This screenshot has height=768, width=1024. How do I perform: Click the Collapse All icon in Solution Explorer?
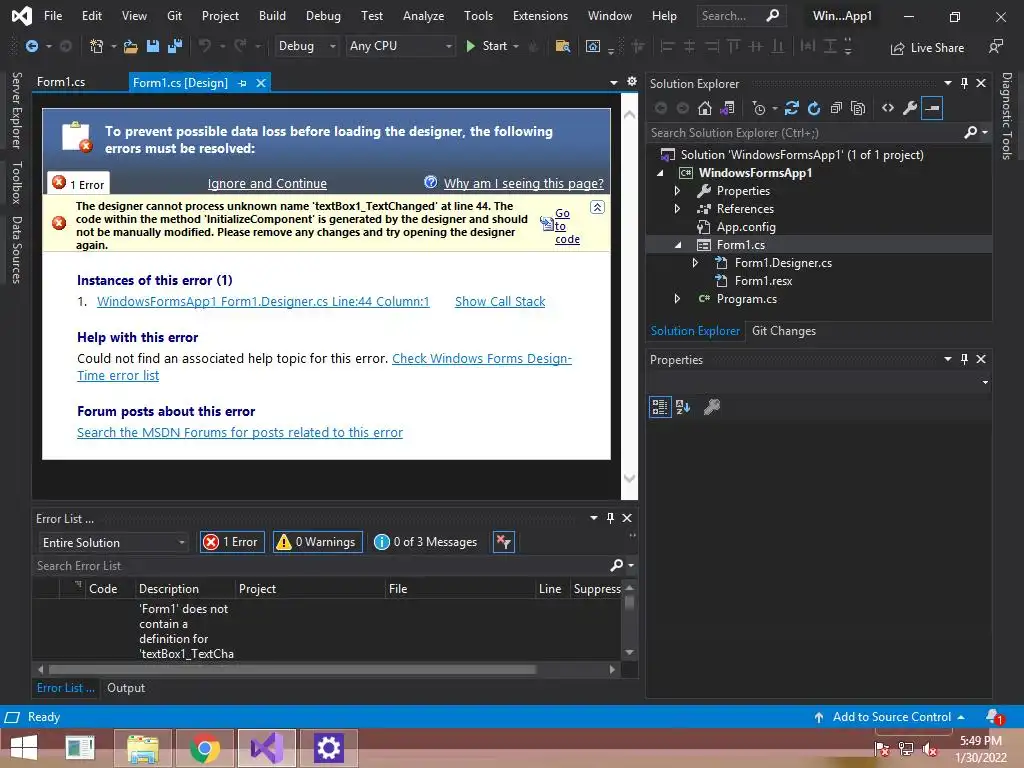click(x=836, y=108)
